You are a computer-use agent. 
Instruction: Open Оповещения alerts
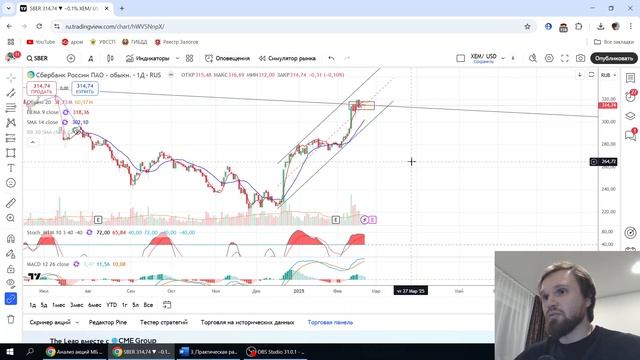(227, 58)
